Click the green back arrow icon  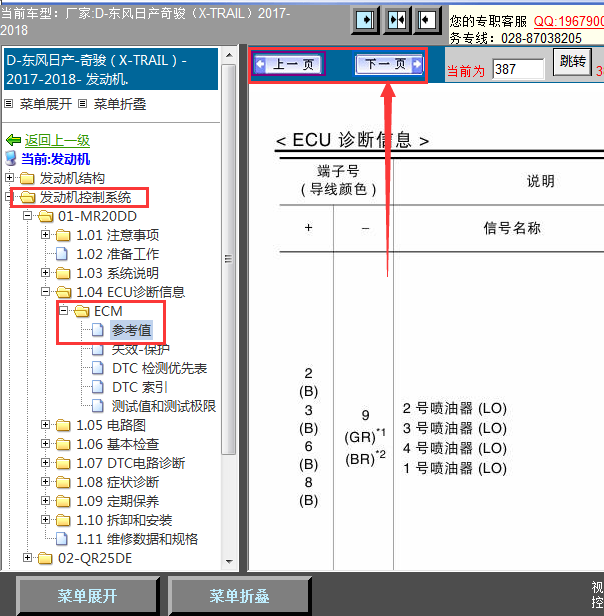click(x=14, y=140)
